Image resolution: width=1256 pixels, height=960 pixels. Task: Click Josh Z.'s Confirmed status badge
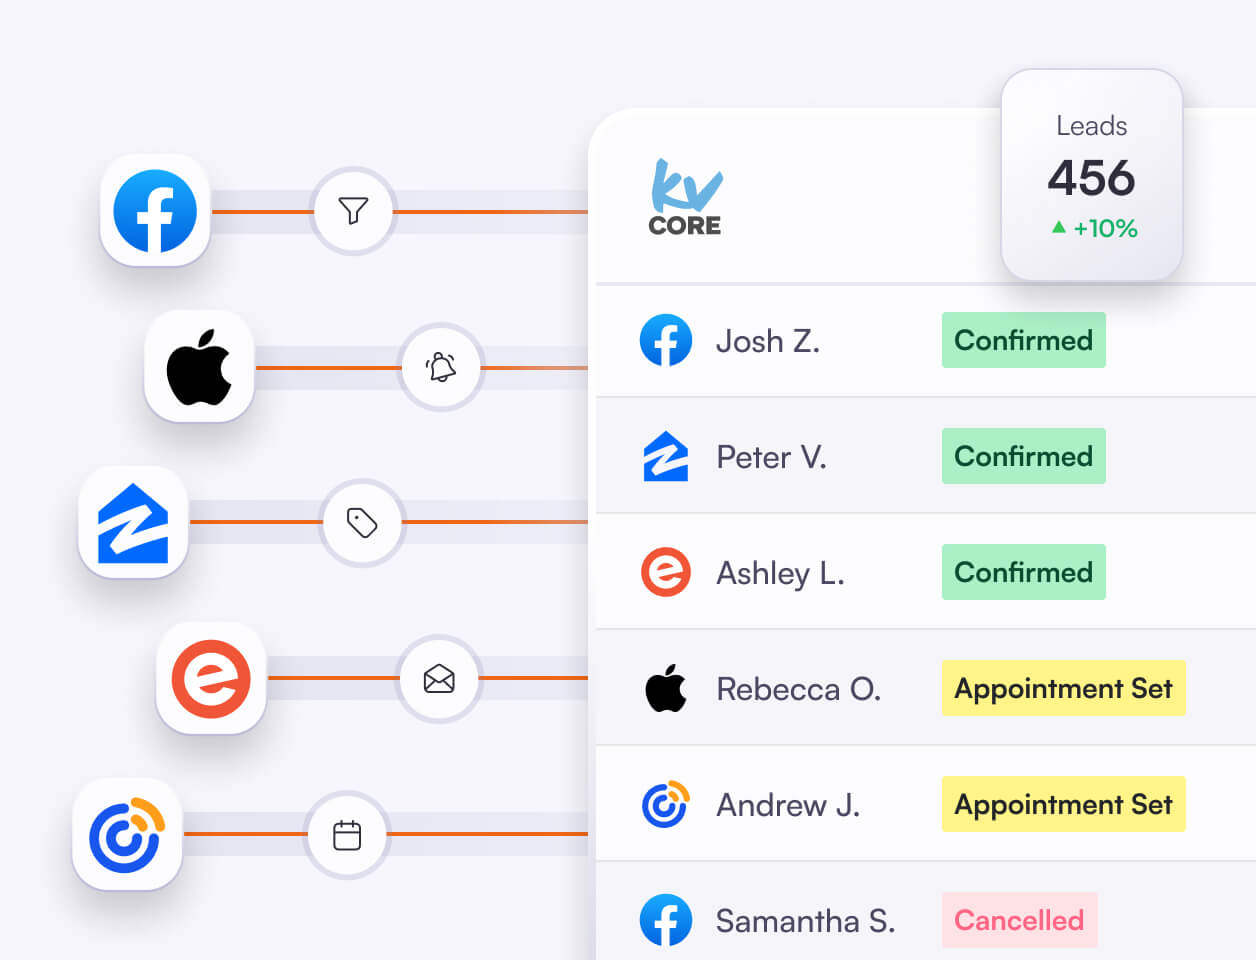pos(1023,340)
